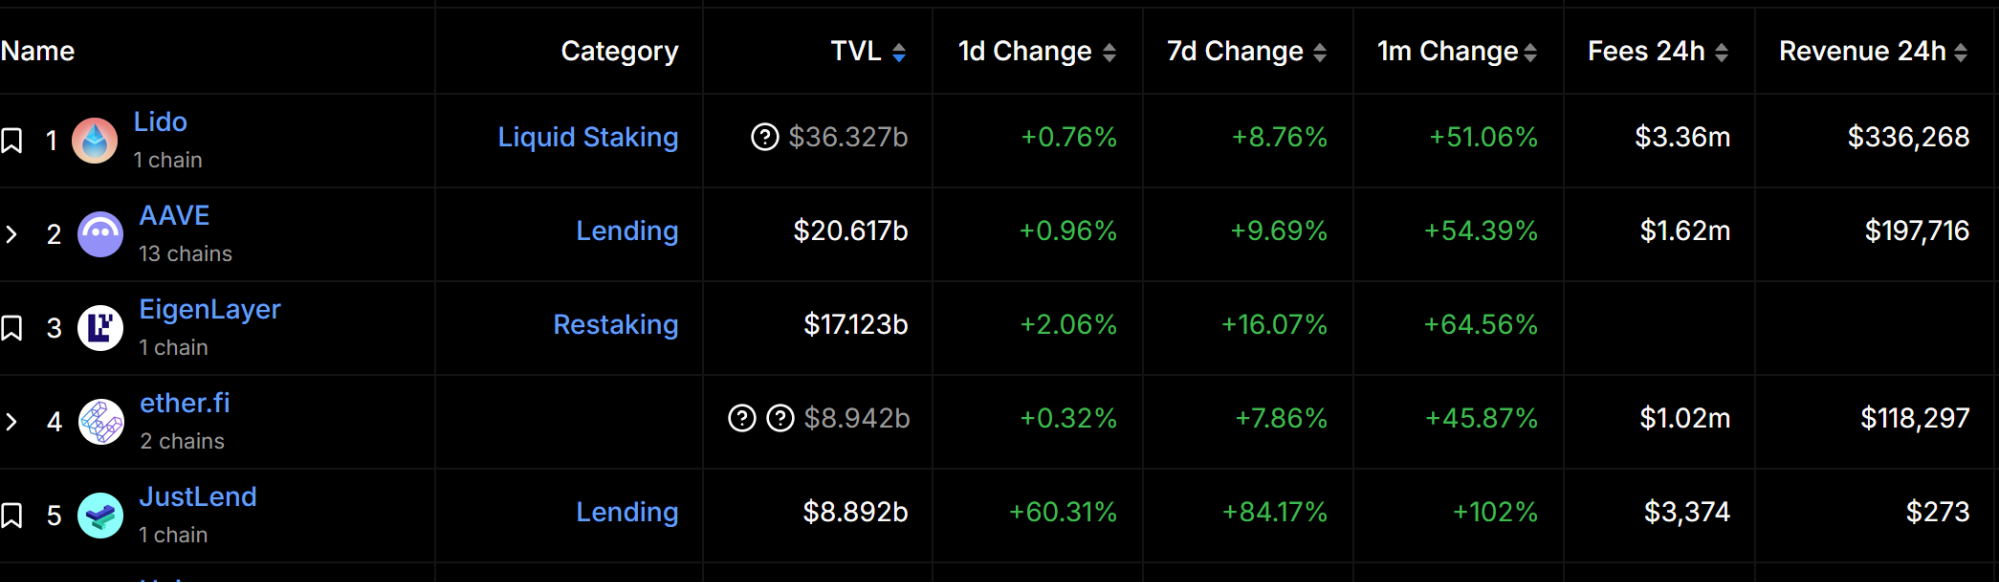Sort table by TVL column
This screenshot has height=583, width=1999.
[x=899, y=53]
